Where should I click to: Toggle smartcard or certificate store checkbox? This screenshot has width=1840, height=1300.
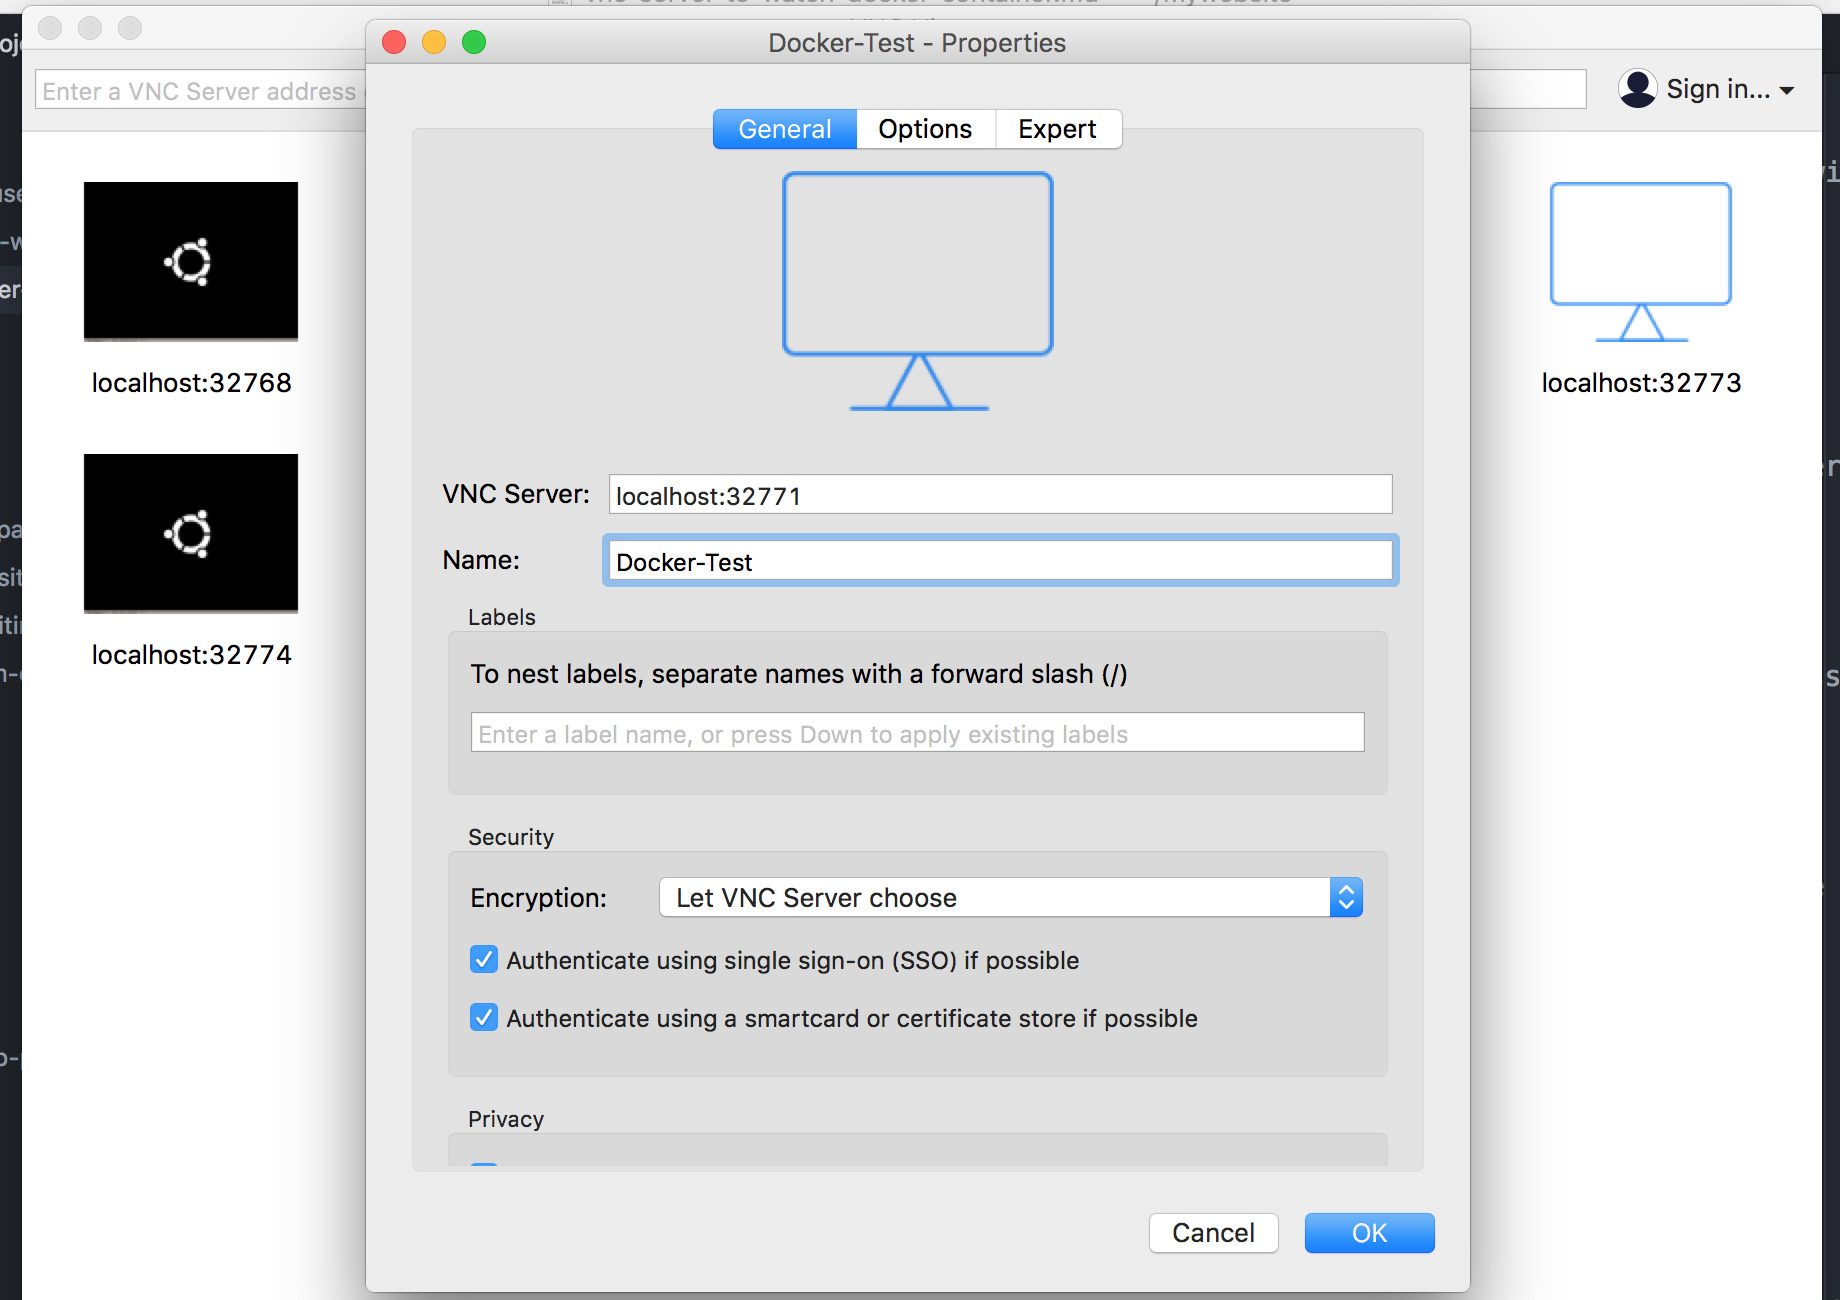click(x=484, y=1018)
